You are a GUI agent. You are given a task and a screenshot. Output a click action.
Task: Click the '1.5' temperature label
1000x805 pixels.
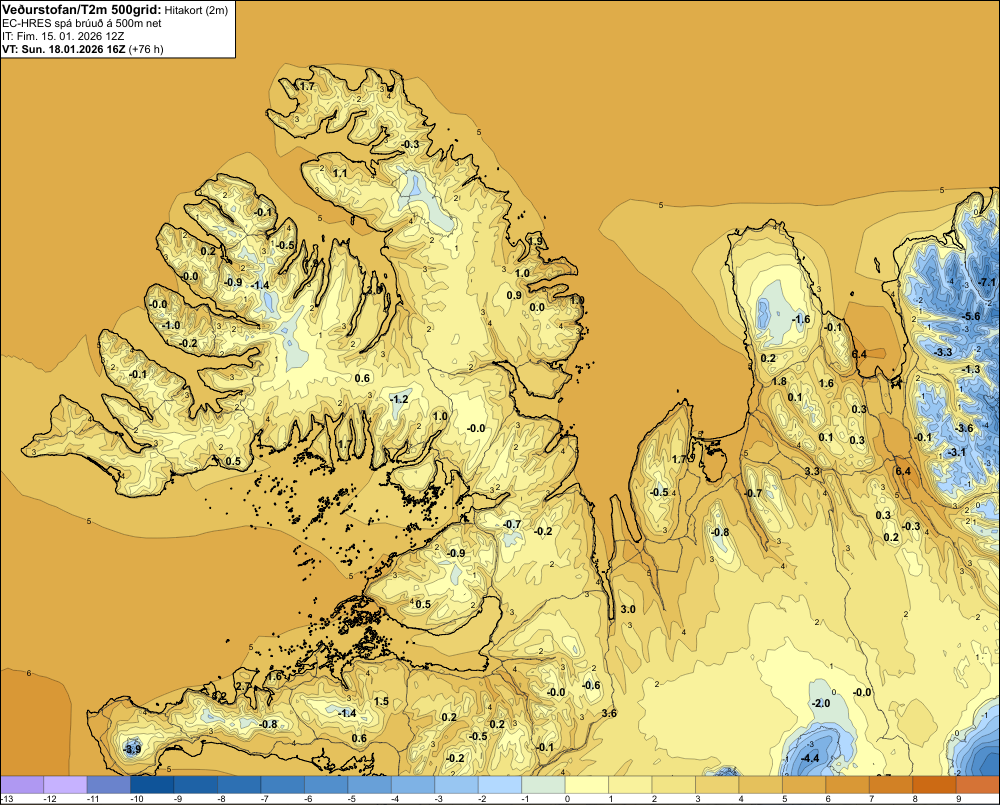click(x=381, y=701)
